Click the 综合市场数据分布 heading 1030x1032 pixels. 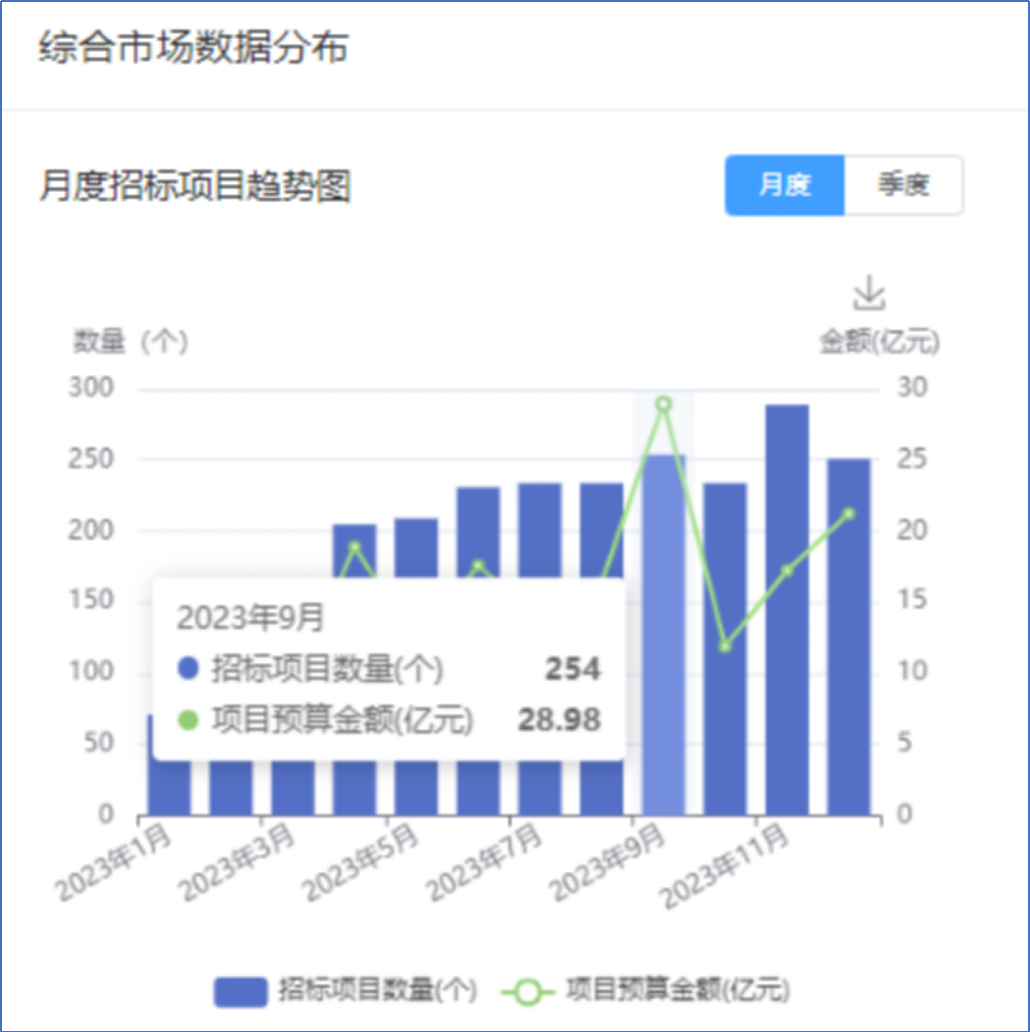(193, 47)
